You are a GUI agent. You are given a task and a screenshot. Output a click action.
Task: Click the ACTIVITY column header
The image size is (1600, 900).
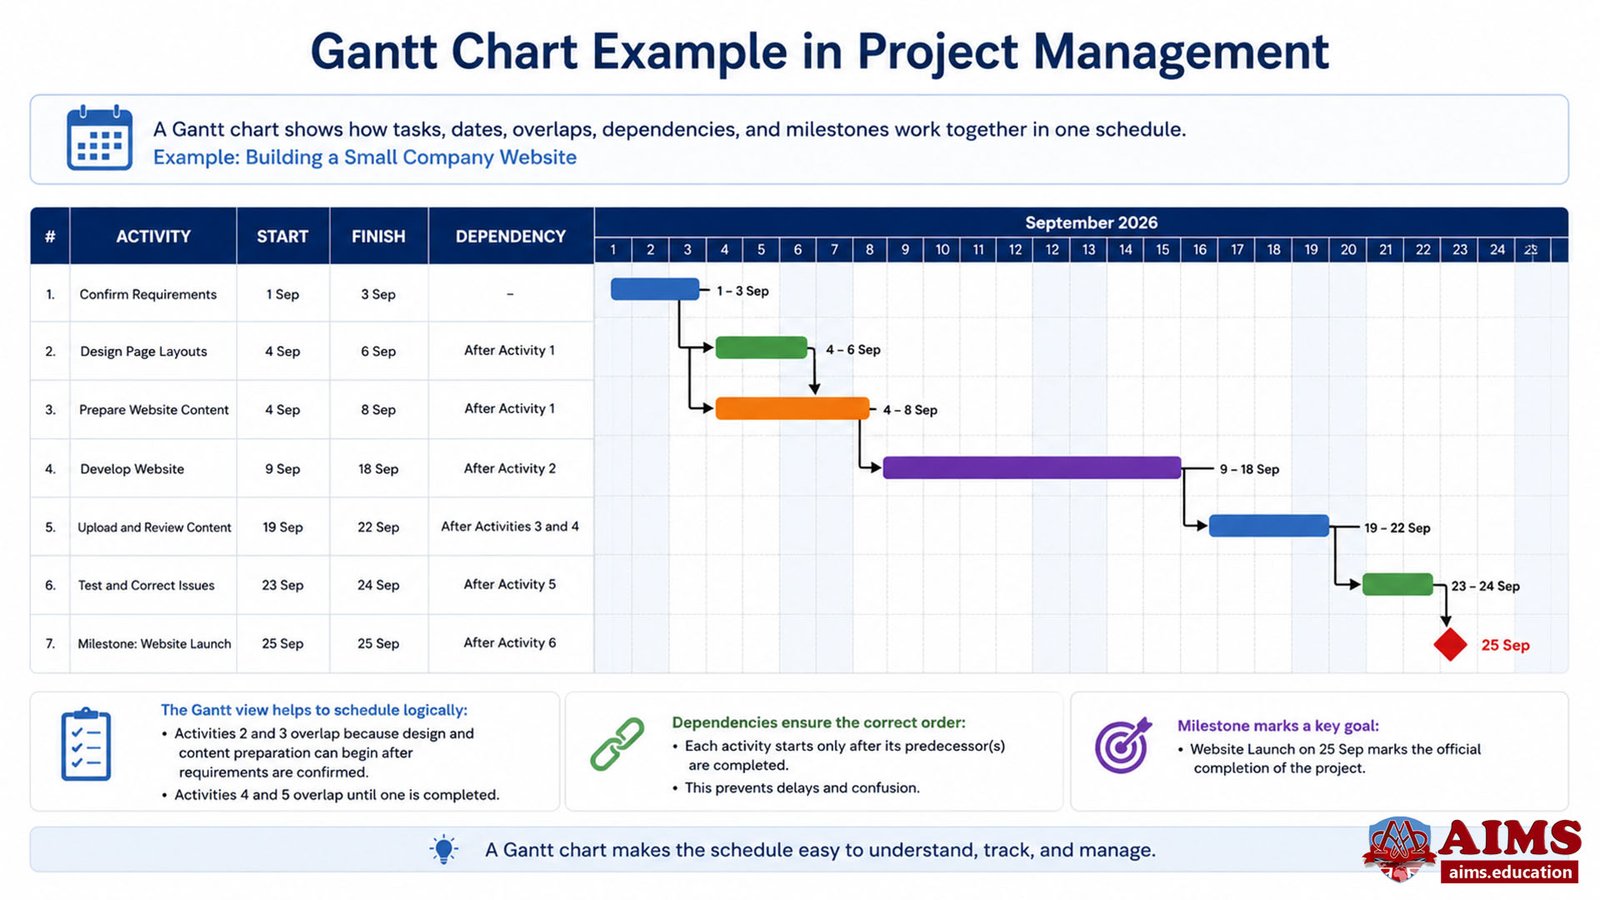coord(153,236)
